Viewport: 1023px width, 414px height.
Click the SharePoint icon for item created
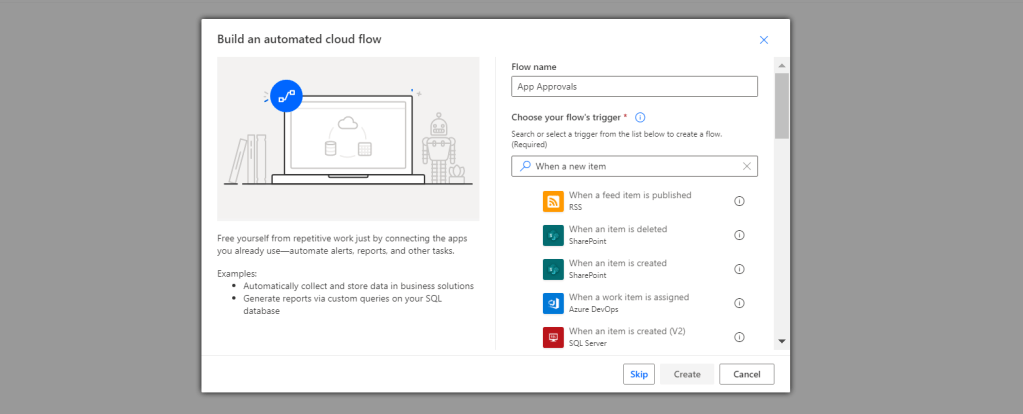point(554,270)
